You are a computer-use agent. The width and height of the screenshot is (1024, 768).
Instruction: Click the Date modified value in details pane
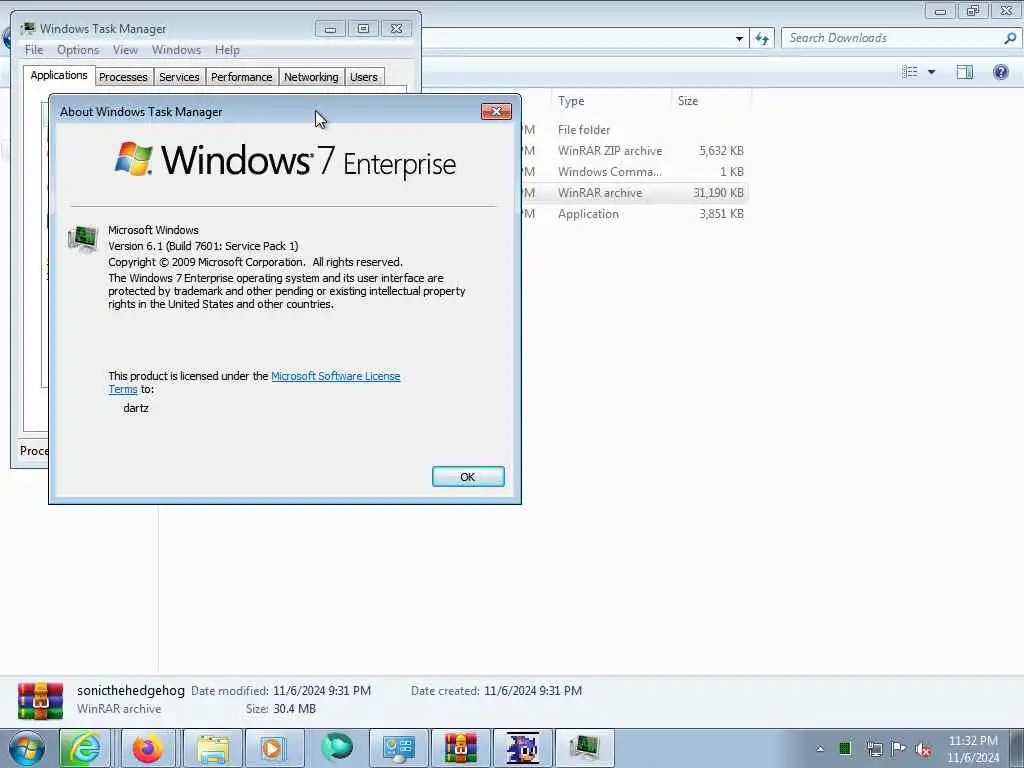322,691
